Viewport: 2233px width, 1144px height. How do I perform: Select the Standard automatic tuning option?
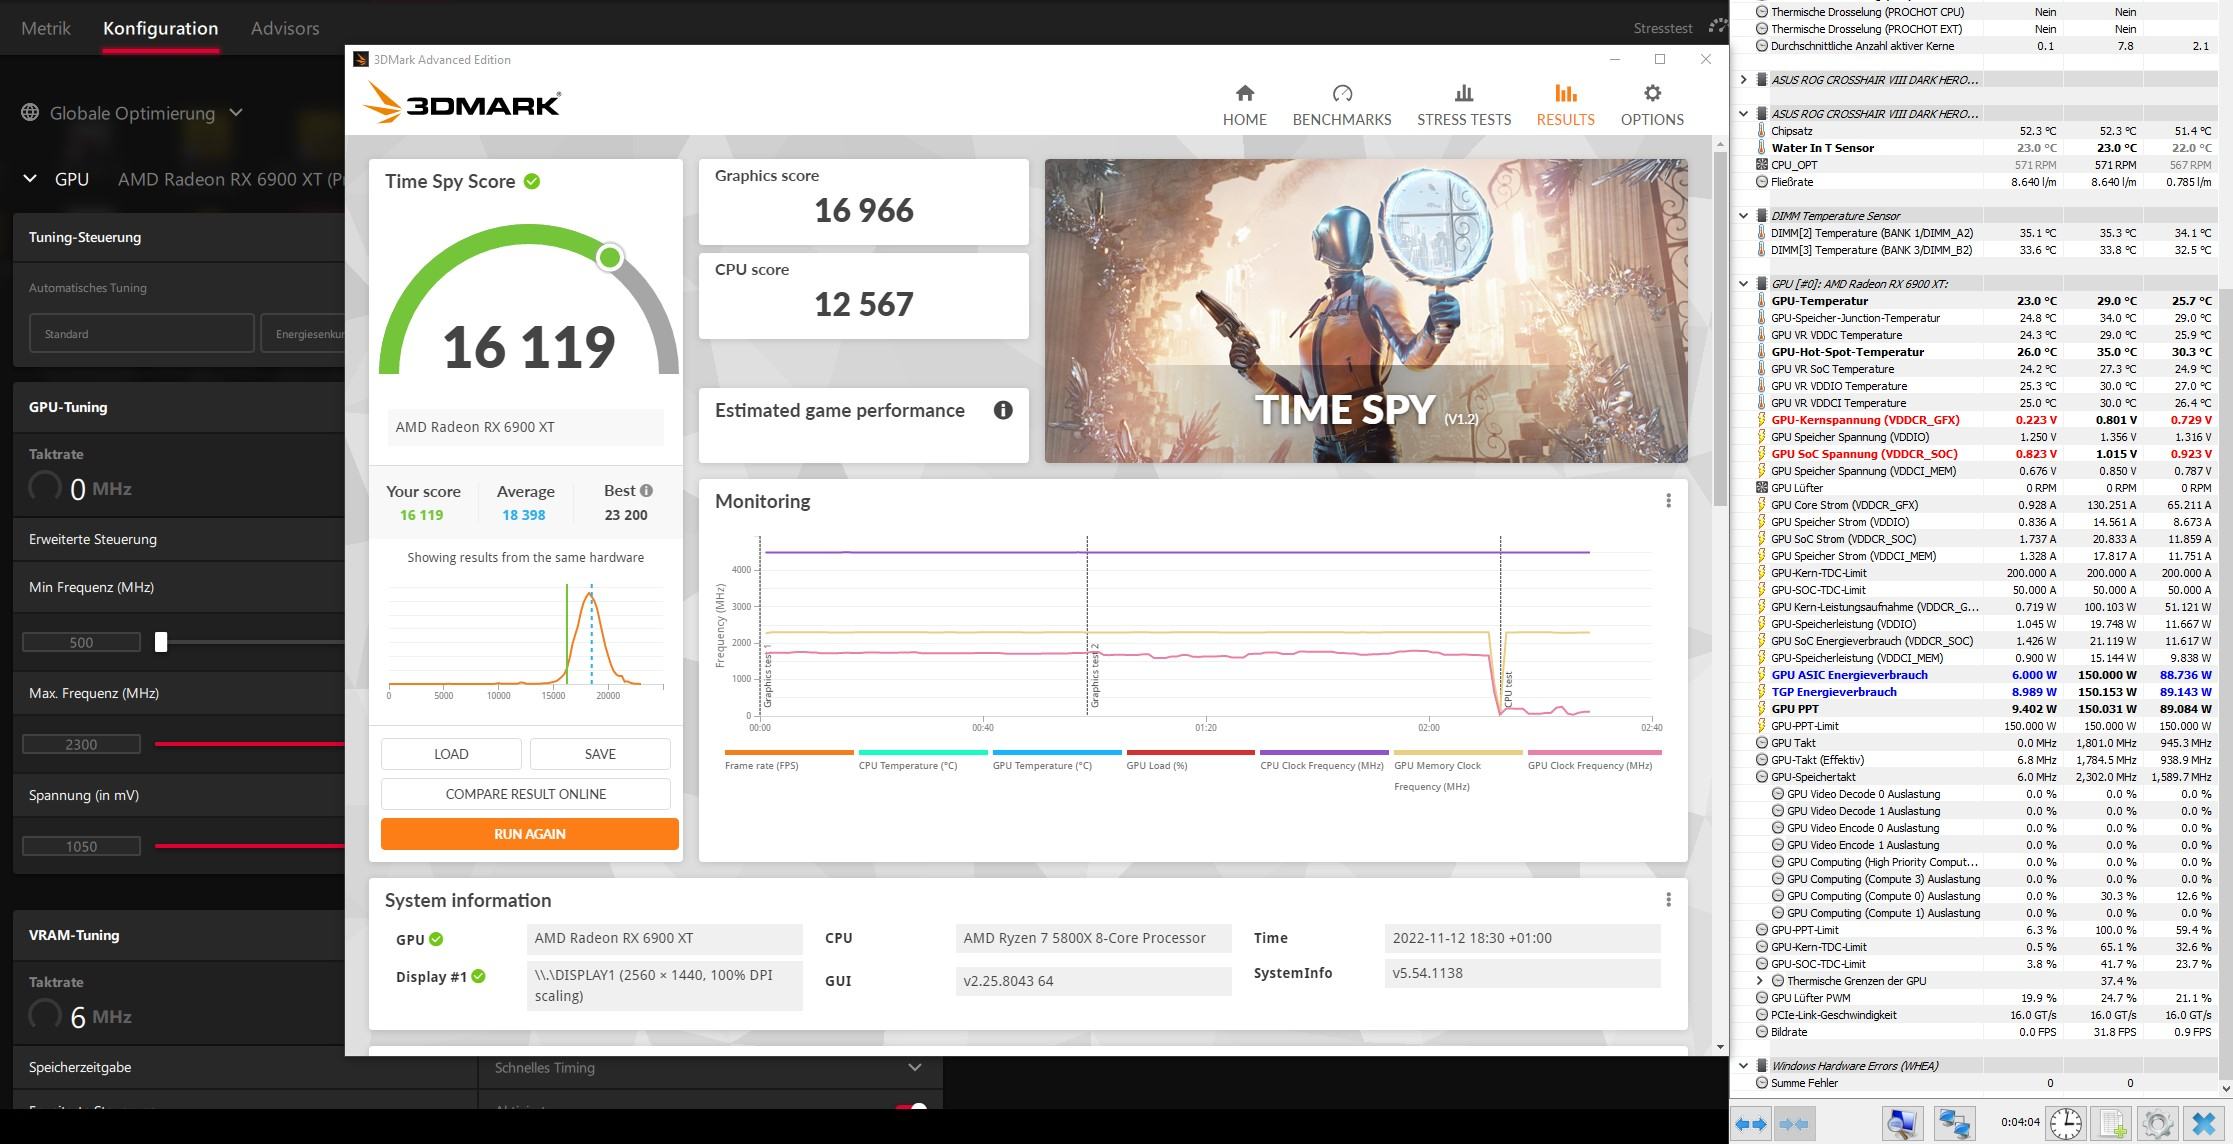[x=142, y=334]
